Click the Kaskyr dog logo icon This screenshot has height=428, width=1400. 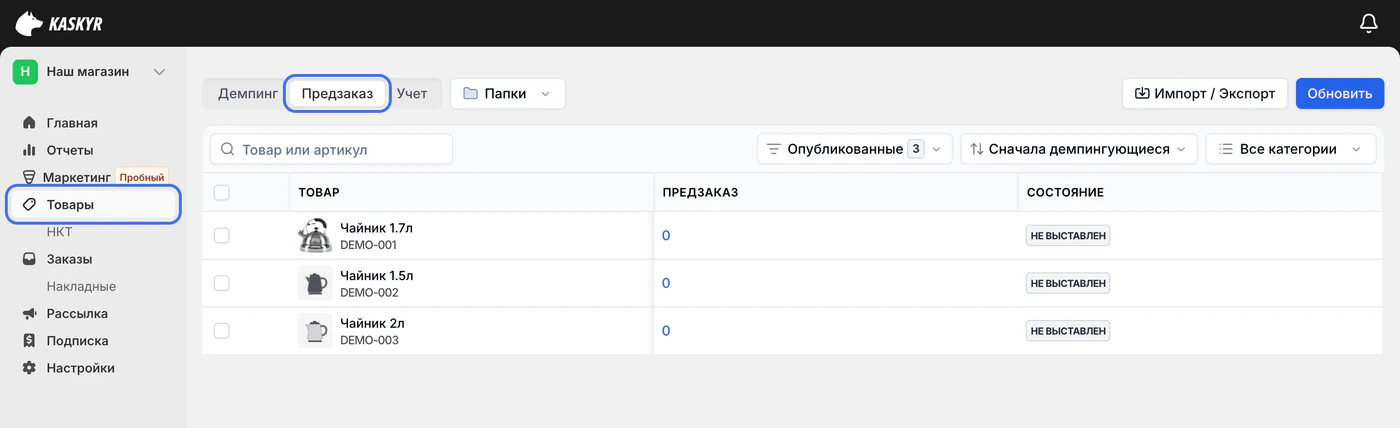pyautogui.click(x=29, y=23)
